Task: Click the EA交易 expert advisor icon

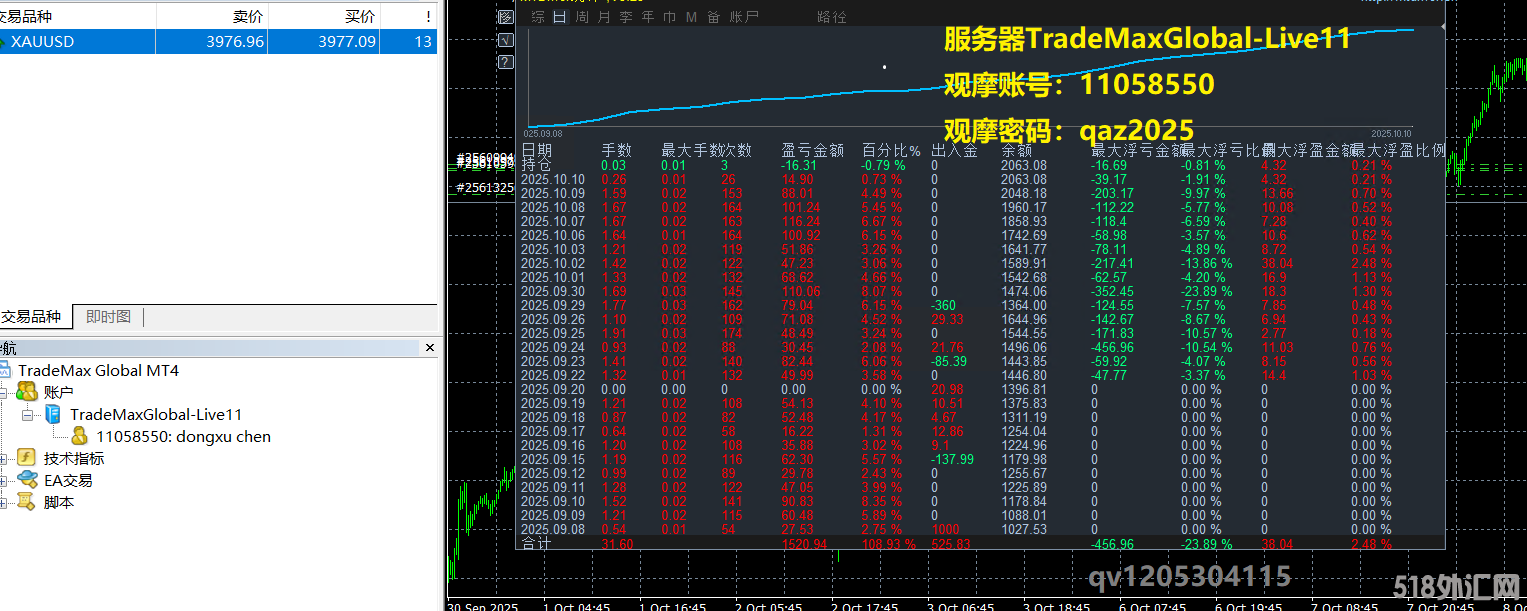Action: click(25, 479)
